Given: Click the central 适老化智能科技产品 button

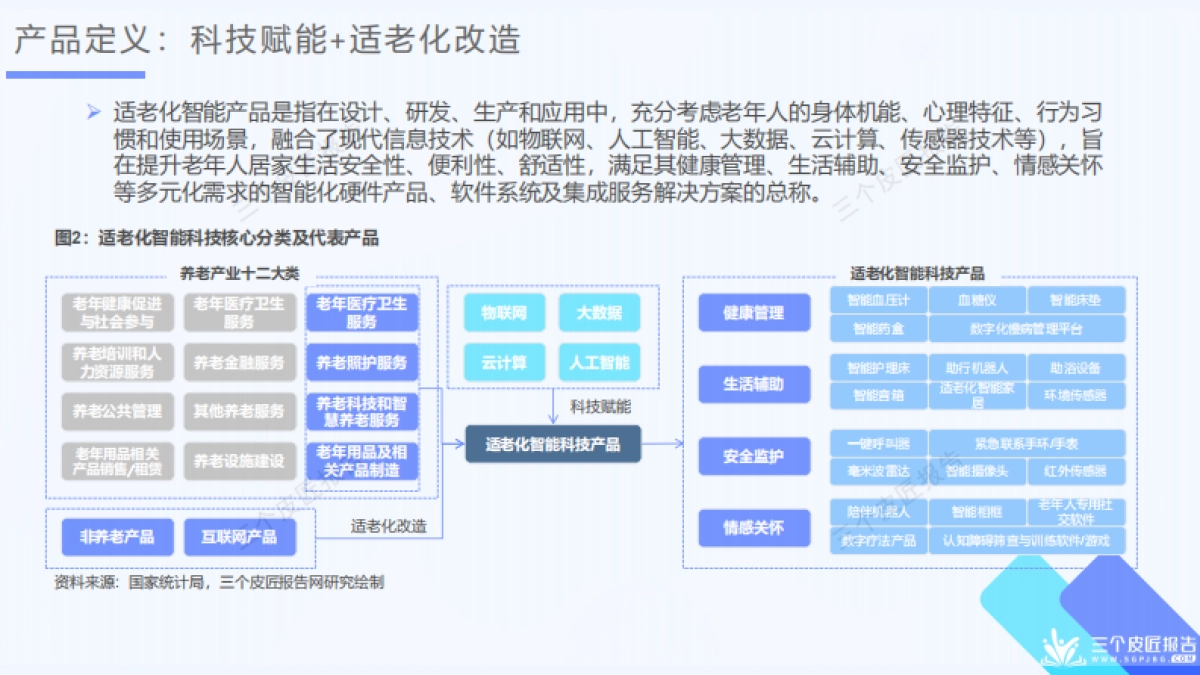Looking at the screenshot, I should click(x=552, y=445).
